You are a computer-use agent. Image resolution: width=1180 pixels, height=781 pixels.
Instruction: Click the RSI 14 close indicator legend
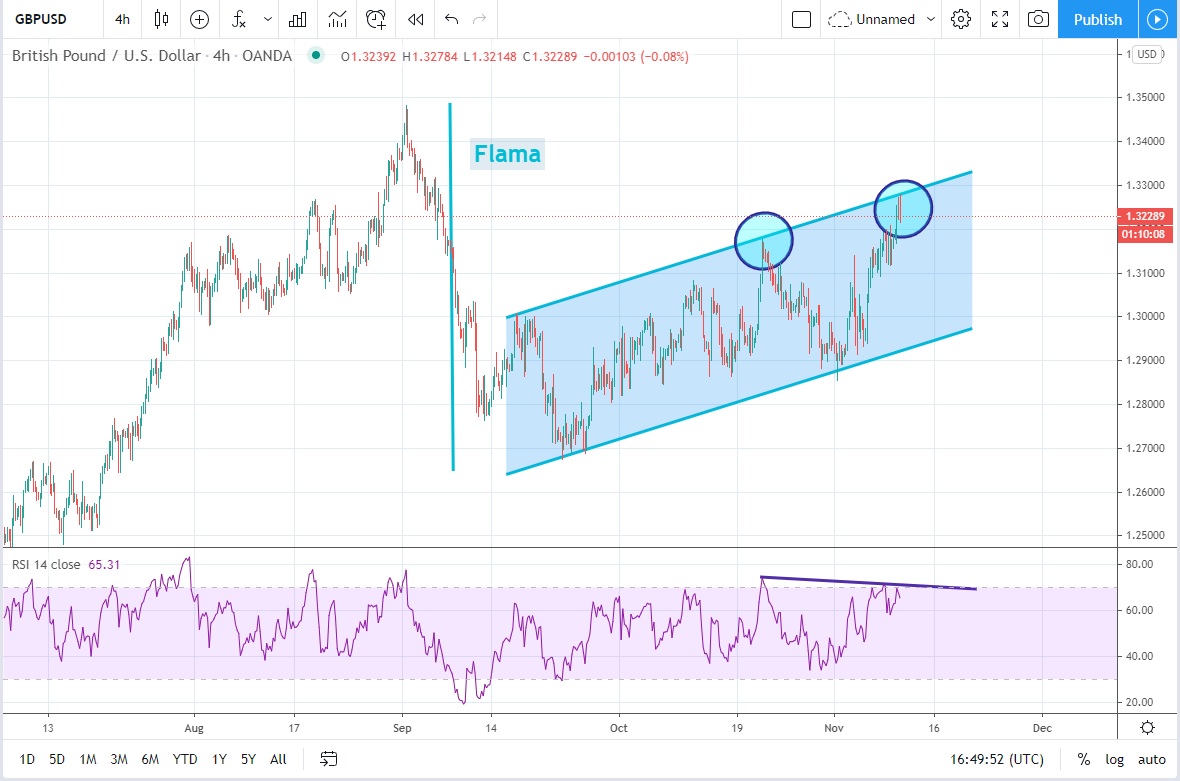pyautogui.click(x=46, y=564)
